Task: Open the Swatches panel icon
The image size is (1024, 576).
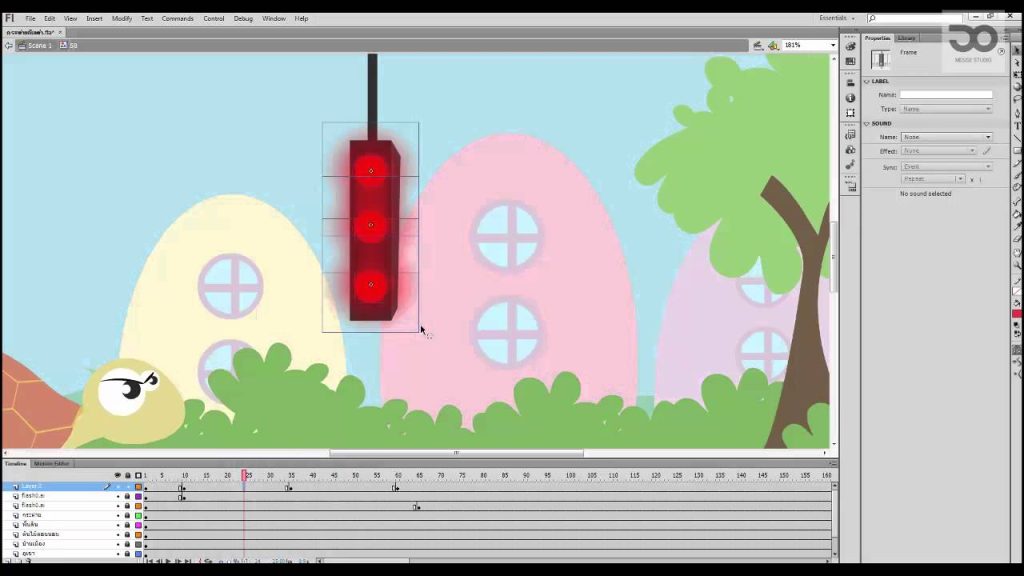Action: [x=850, y=61]
